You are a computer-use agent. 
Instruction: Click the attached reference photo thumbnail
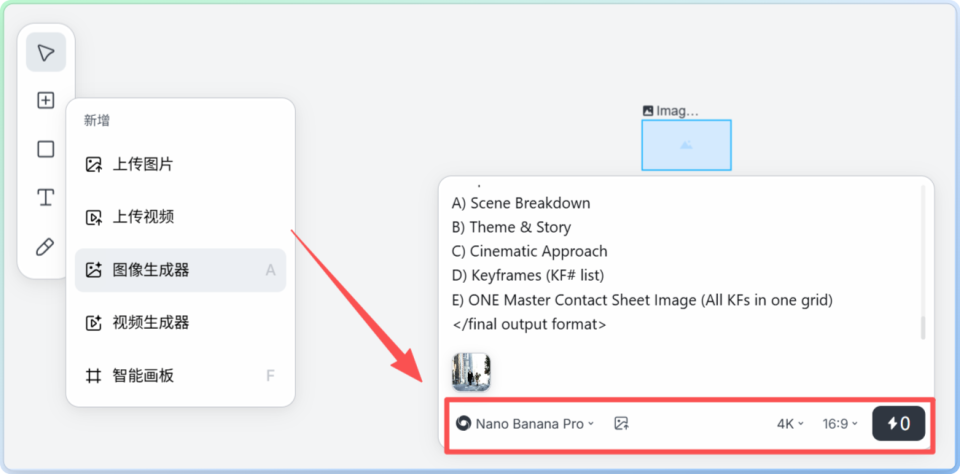click(471, 371)
